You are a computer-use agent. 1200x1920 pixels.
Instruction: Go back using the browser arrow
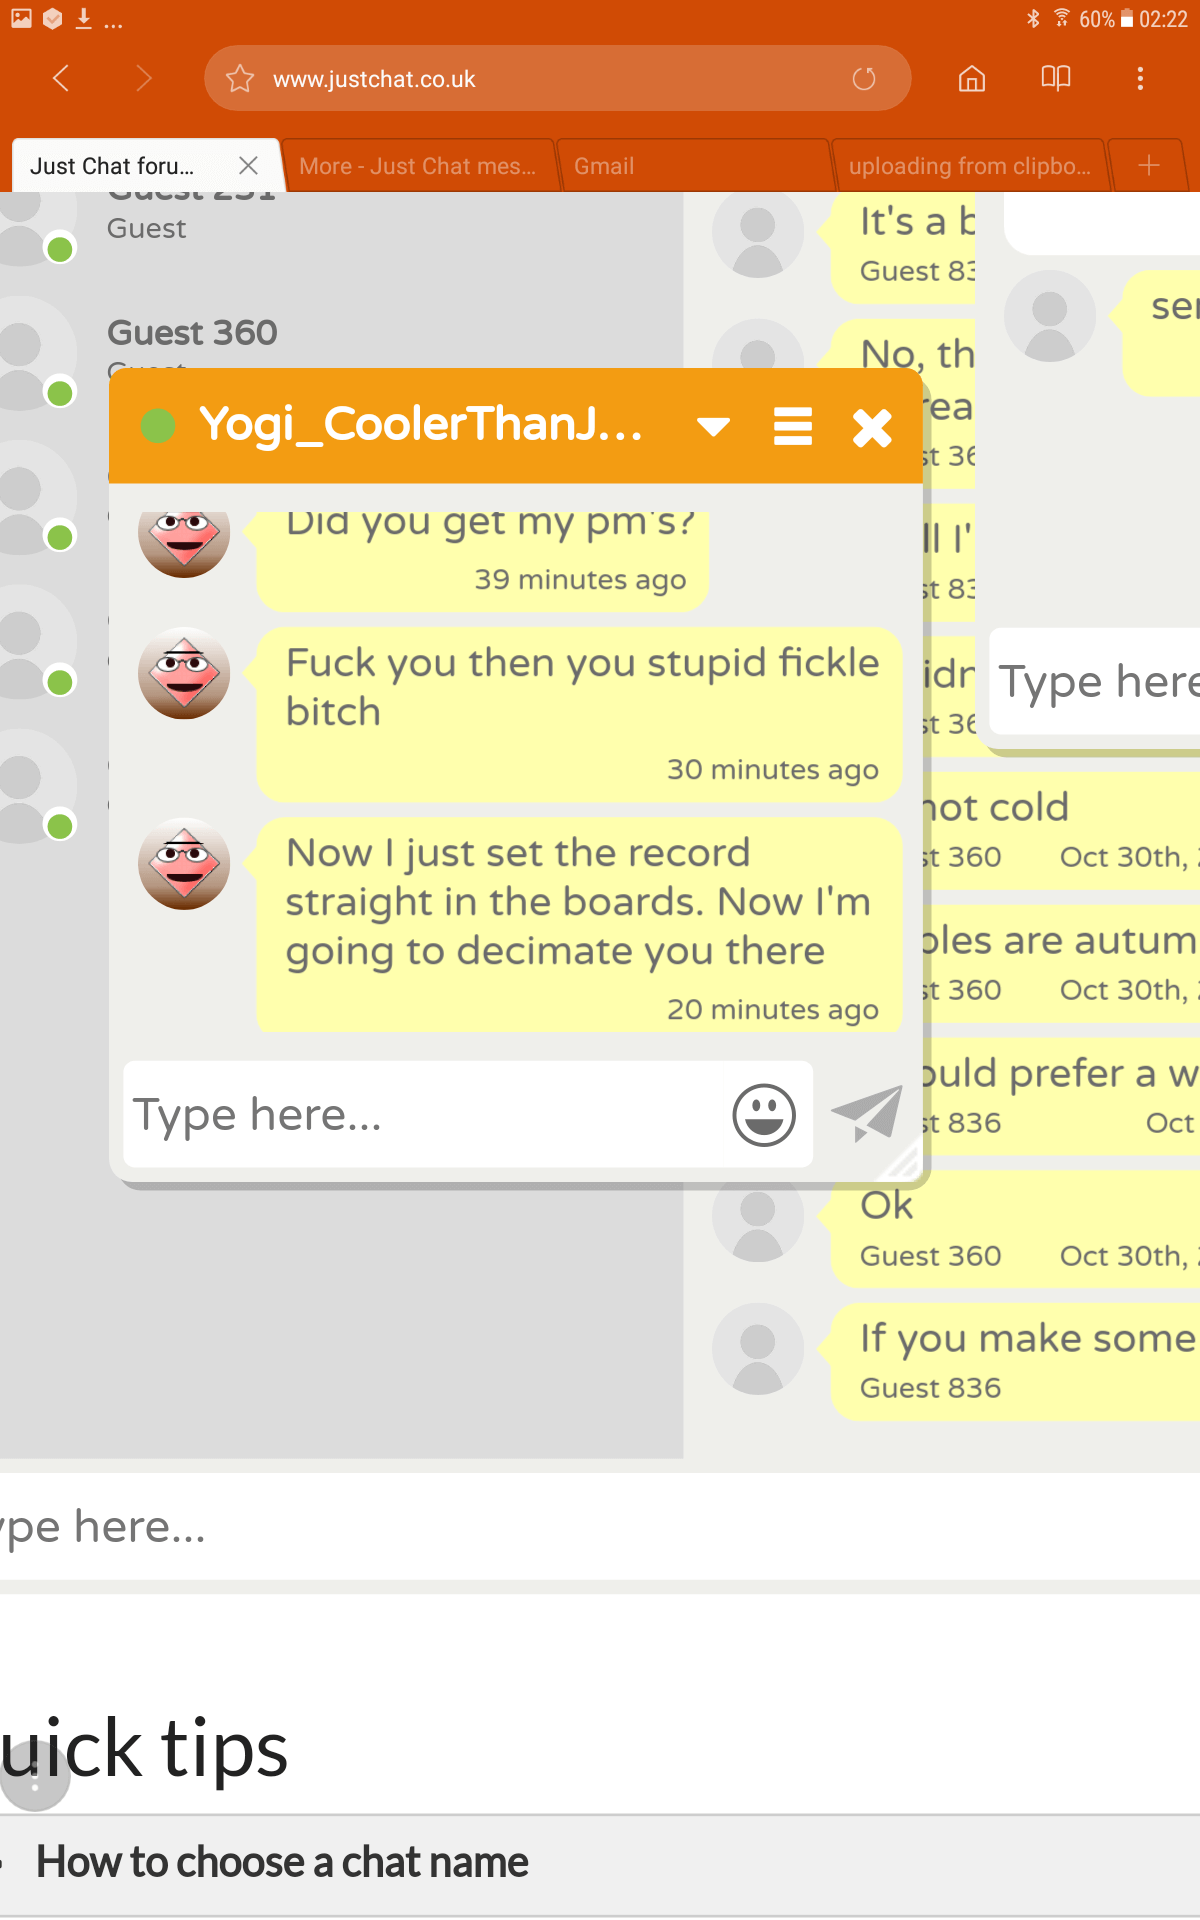coord(61,78)
